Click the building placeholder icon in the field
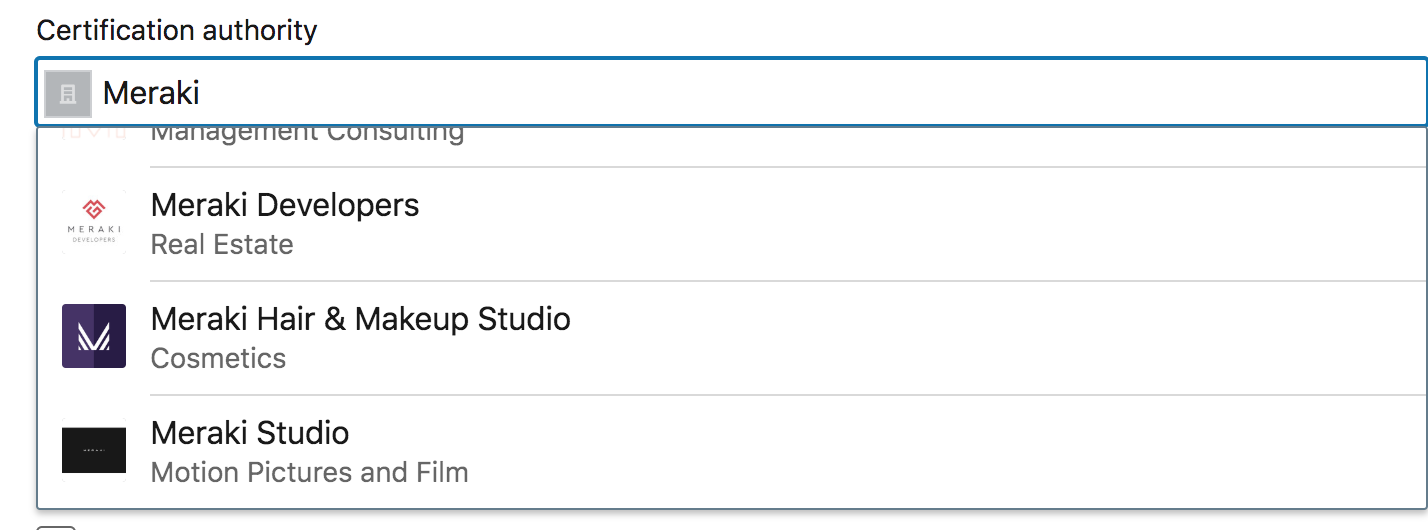The height and width of the screenshot is (530, 1428). pos(68,94)
